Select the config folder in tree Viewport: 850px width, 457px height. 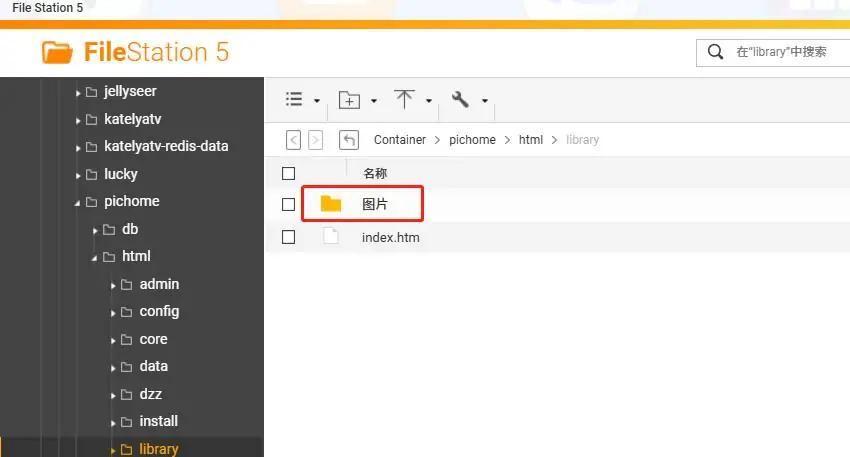[x=159, y=311]
